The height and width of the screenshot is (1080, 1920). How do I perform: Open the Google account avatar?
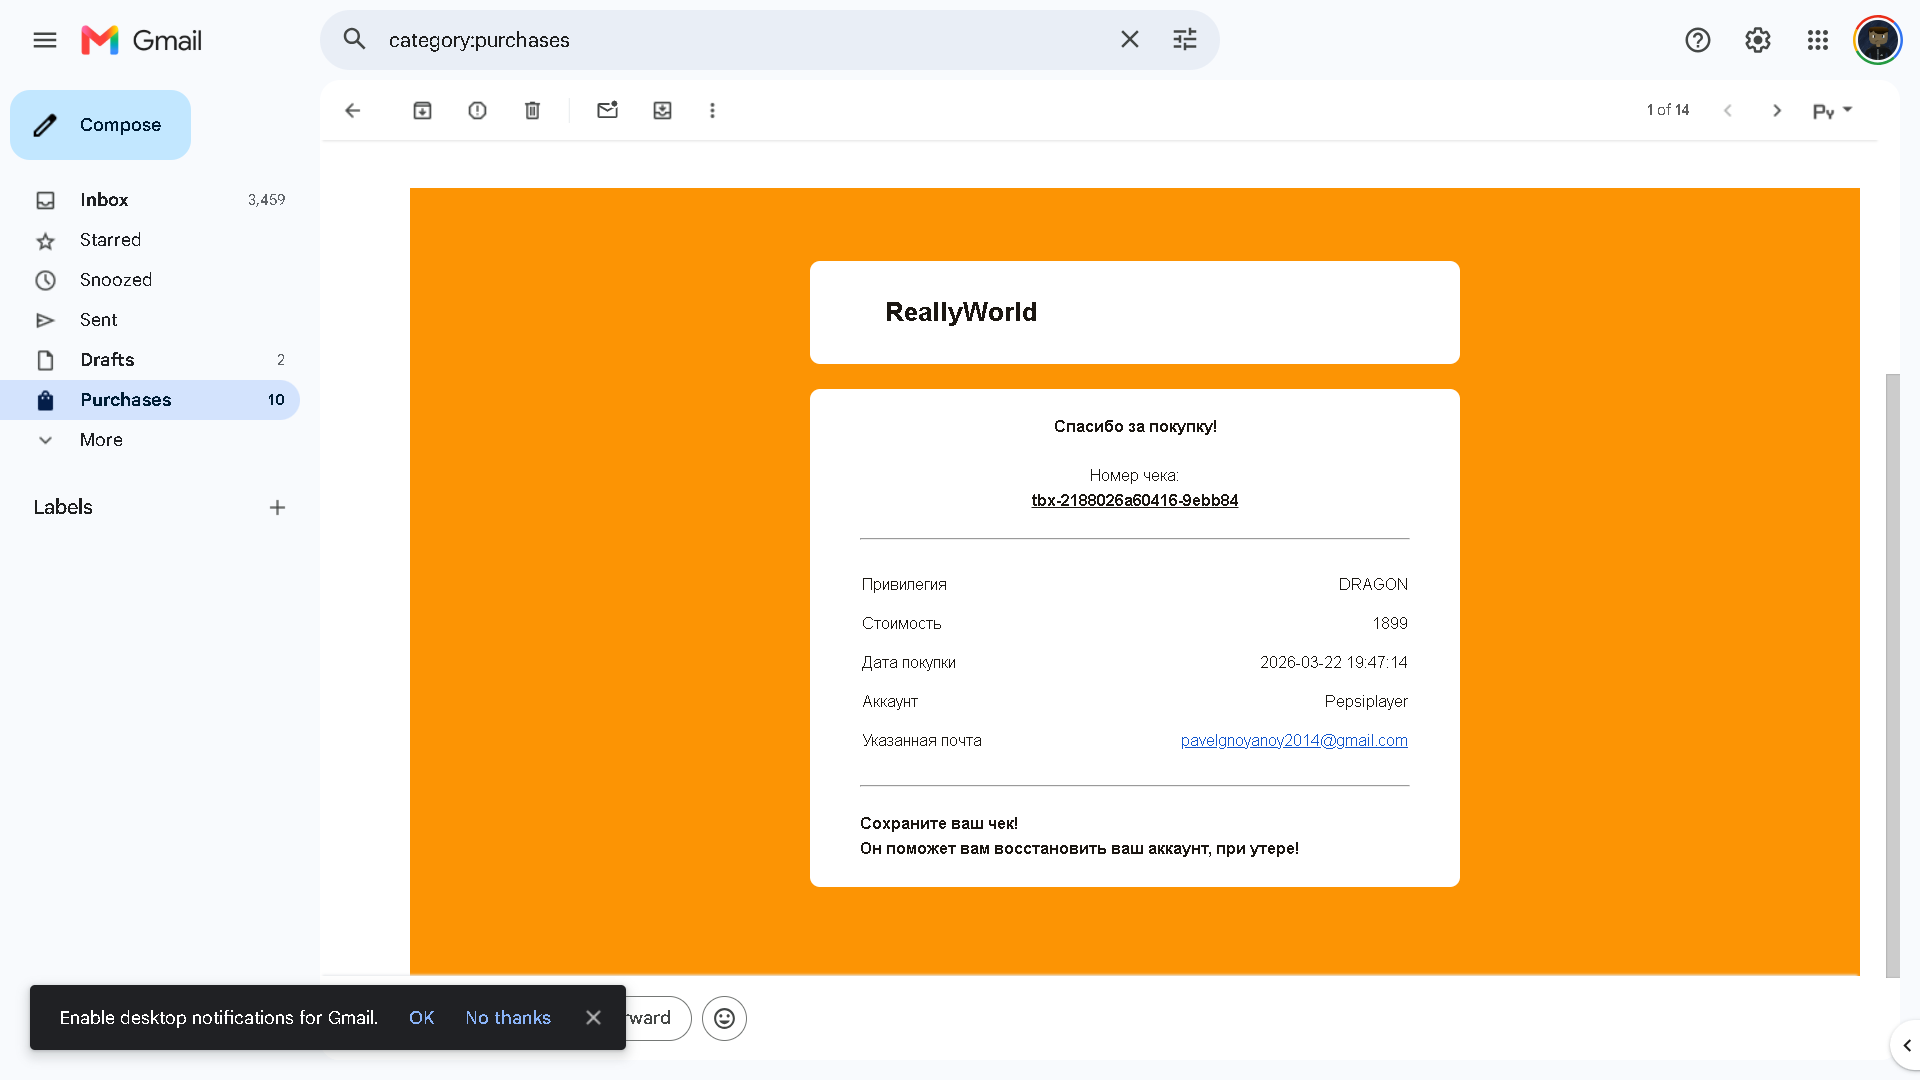(x=1878, y=40)
